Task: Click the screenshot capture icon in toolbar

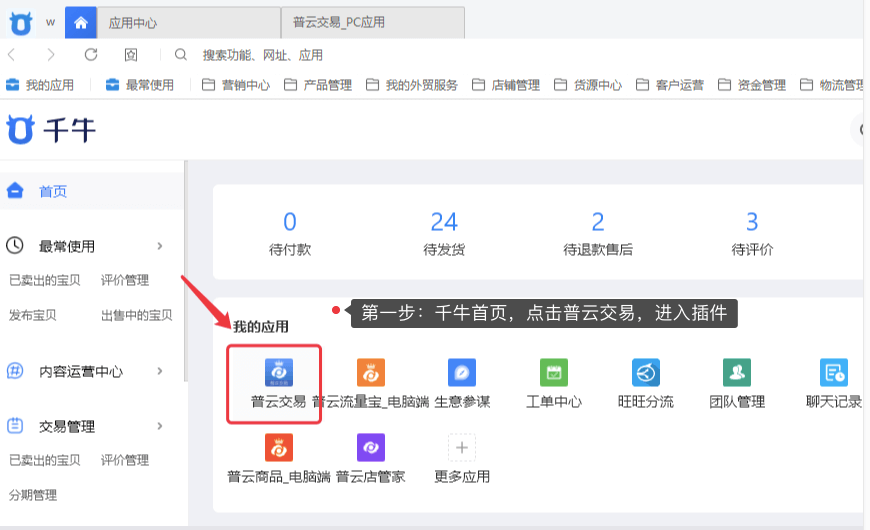Action: tap(131, 54)
